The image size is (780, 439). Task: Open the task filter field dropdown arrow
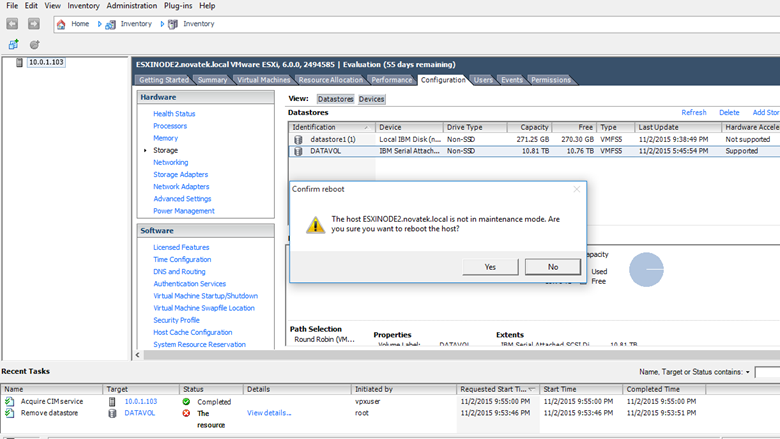(747, 372)
